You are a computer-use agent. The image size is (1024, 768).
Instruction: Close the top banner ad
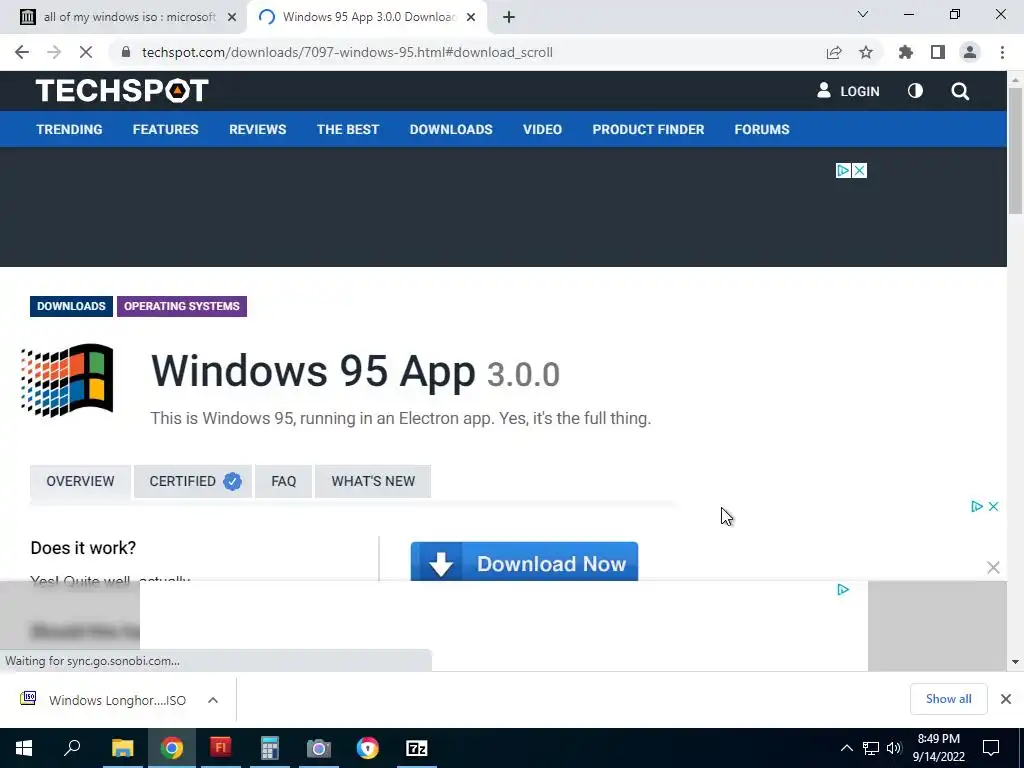coord(859,170)
